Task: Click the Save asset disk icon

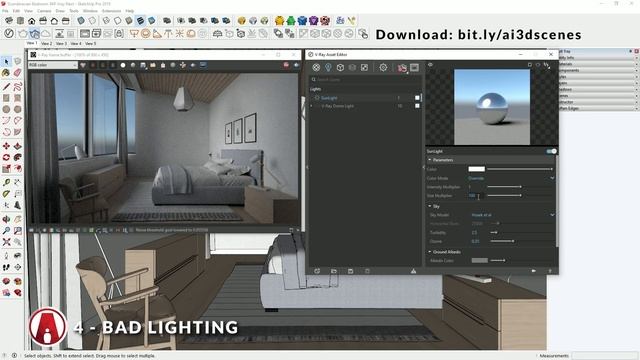Action: 350,271
